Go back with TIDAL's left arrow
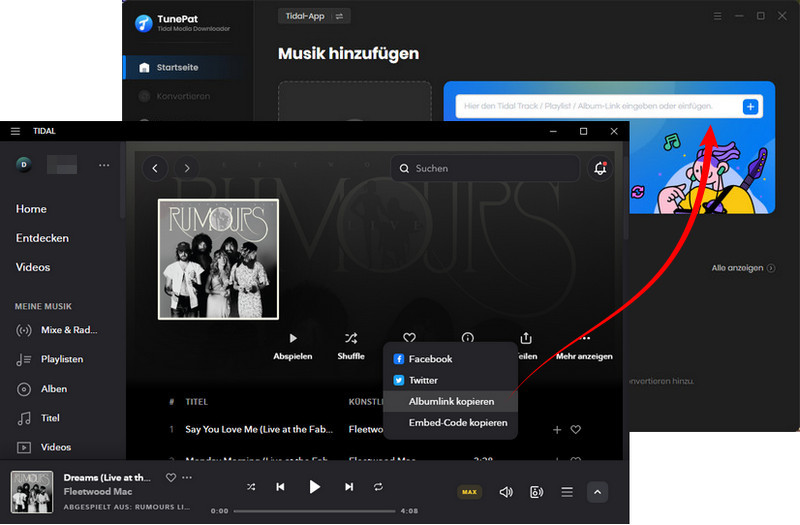Image resolution: width=800 pixels, height=525 pixels. tap(155, 168)
